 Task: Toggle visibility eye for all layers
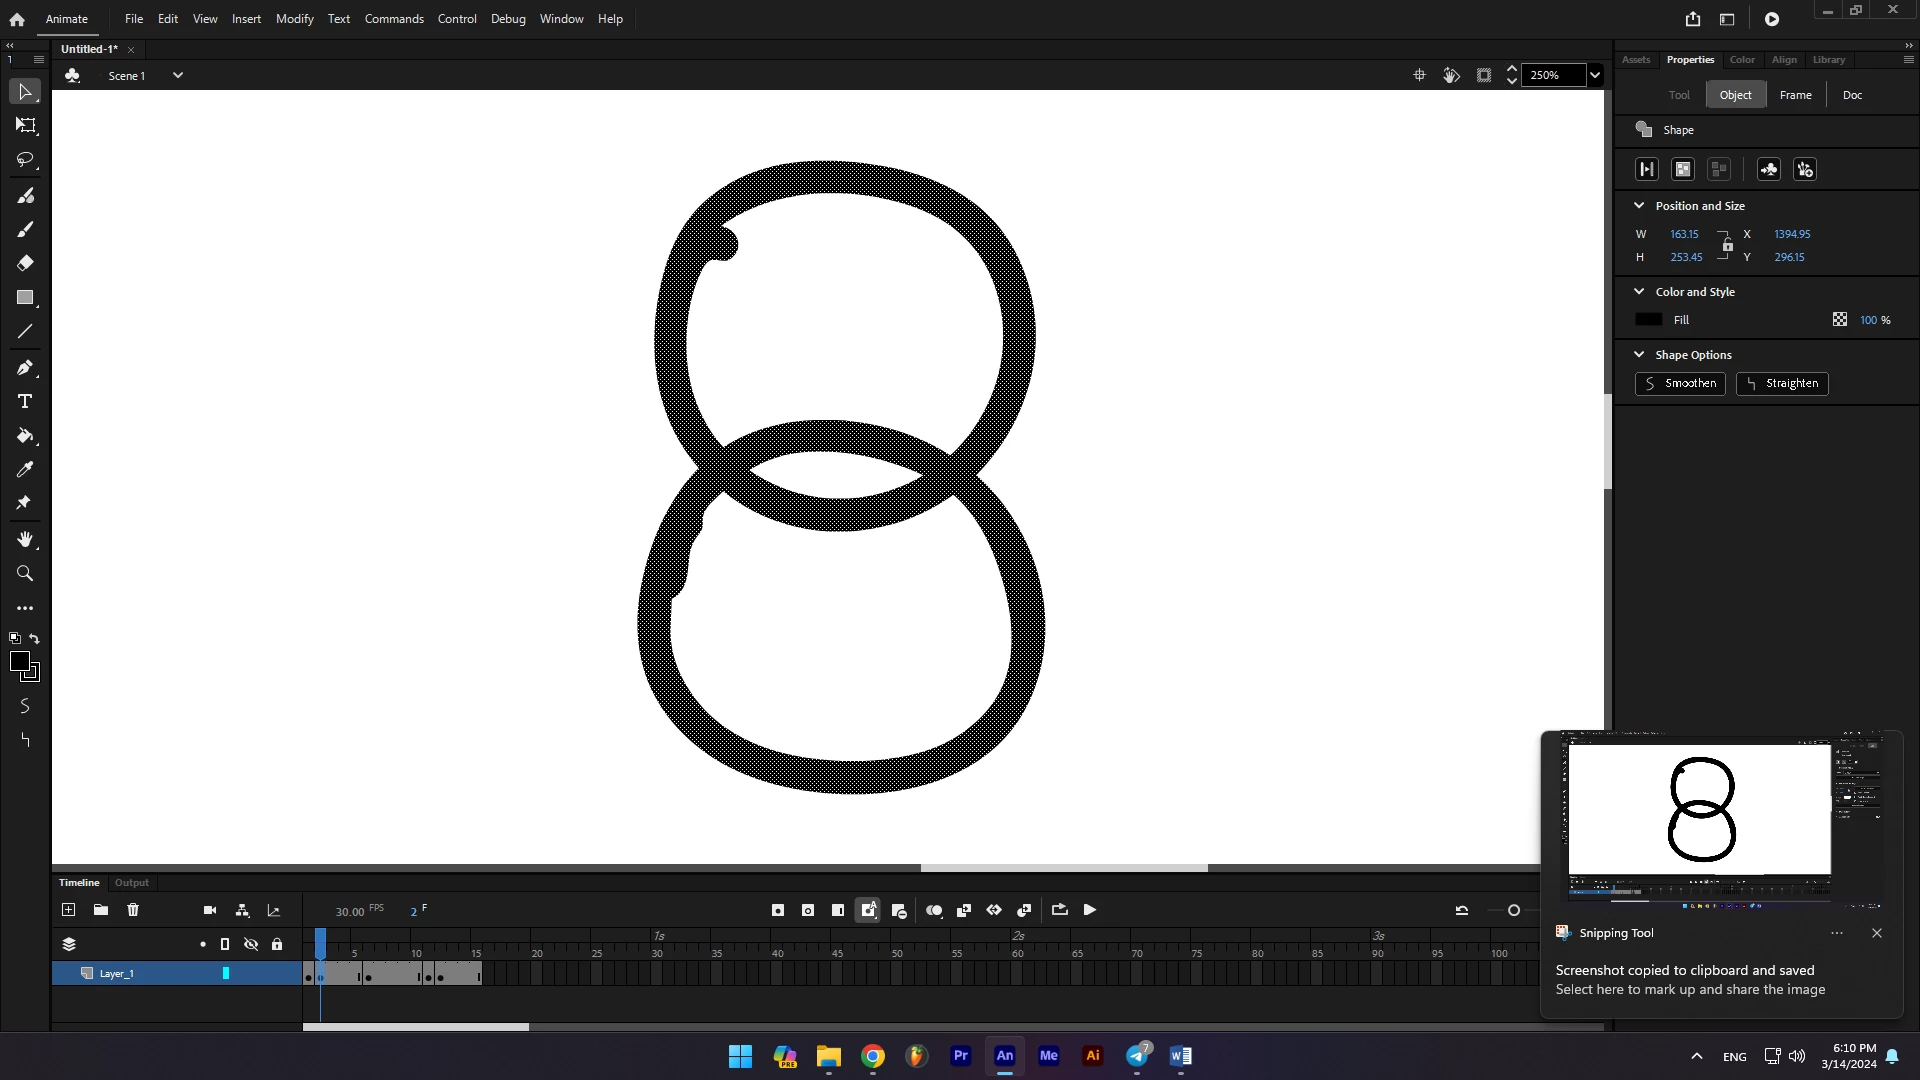(x=251, y=944)
